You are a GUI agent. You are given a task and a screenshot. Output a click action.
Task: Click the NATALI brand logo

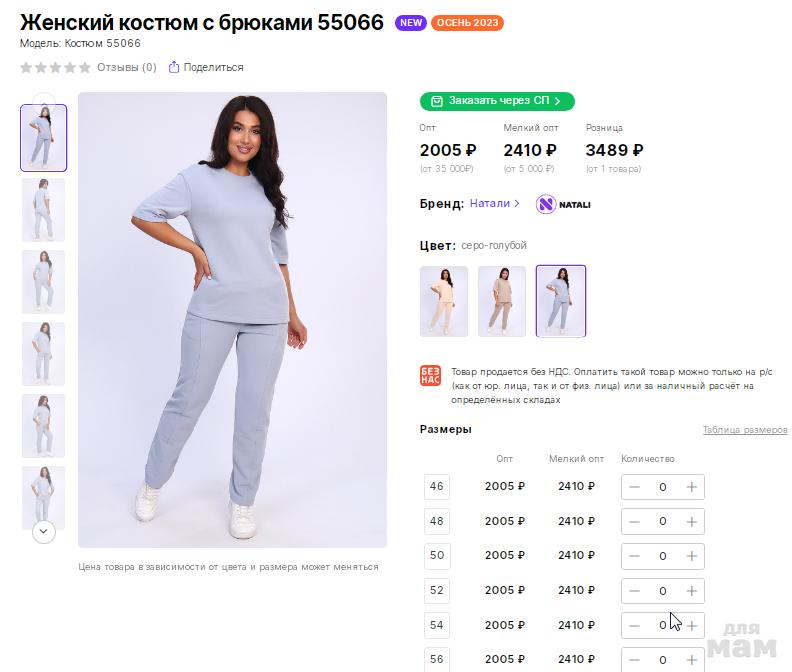pyautogui.click(x=563, y=204)
